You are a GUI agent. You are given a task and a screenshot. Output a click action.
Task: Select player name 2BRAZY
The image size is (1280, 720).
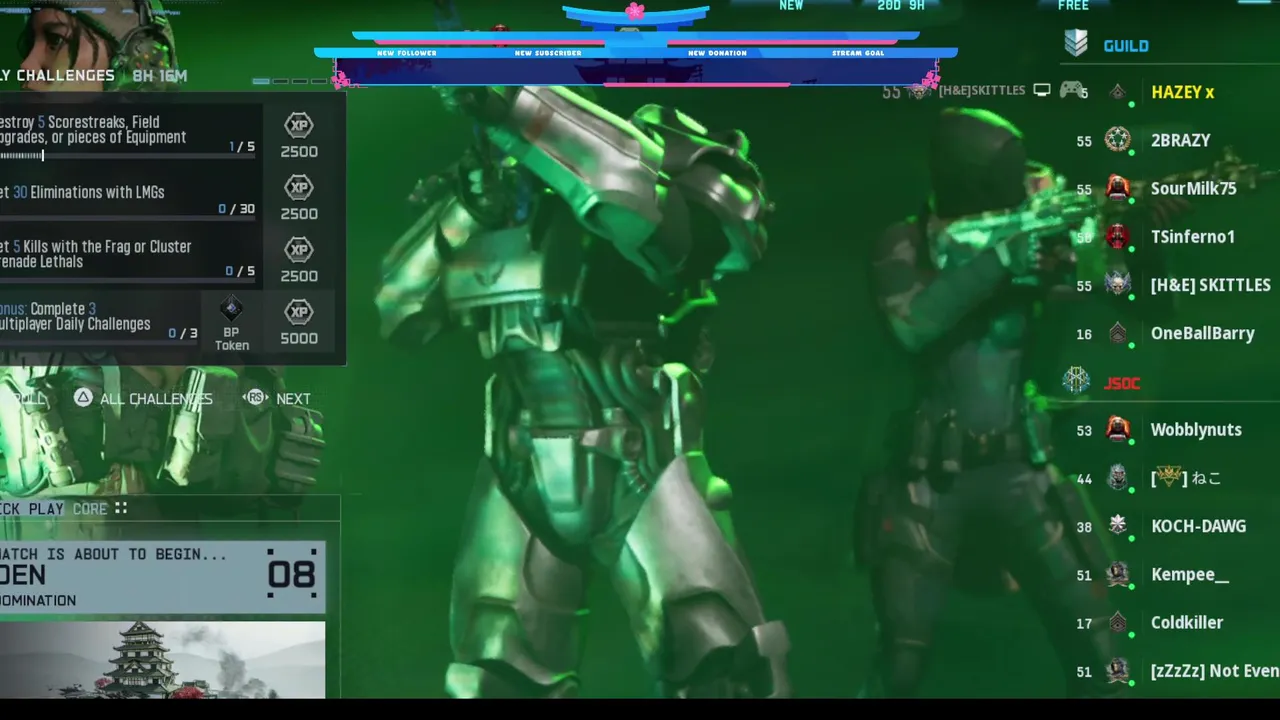tap(1180, 140)
